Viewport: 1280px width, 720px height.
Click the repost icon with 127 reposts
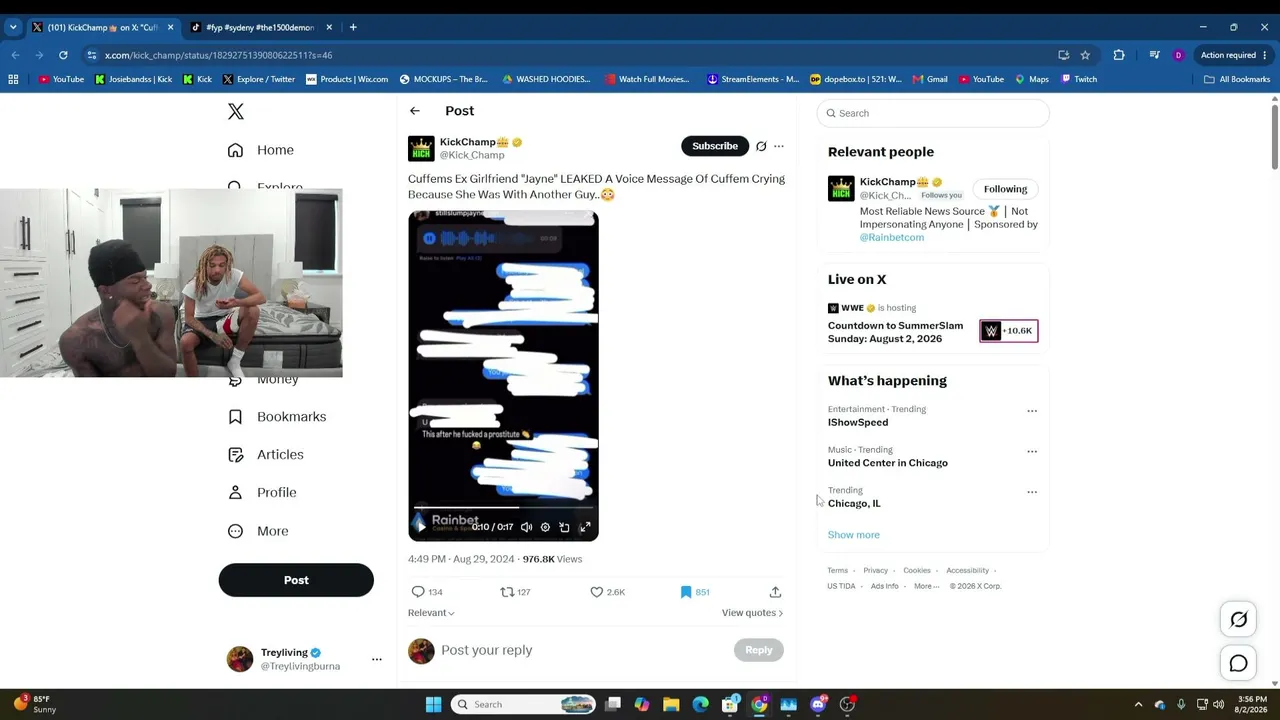coord(515,592)
